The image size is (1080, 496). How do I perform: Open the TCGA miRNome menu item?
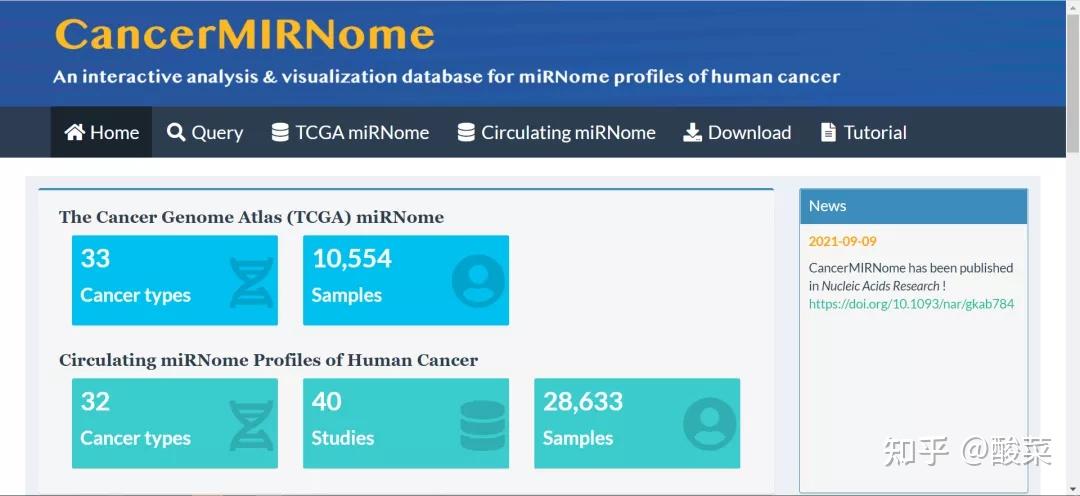(351, 132)
